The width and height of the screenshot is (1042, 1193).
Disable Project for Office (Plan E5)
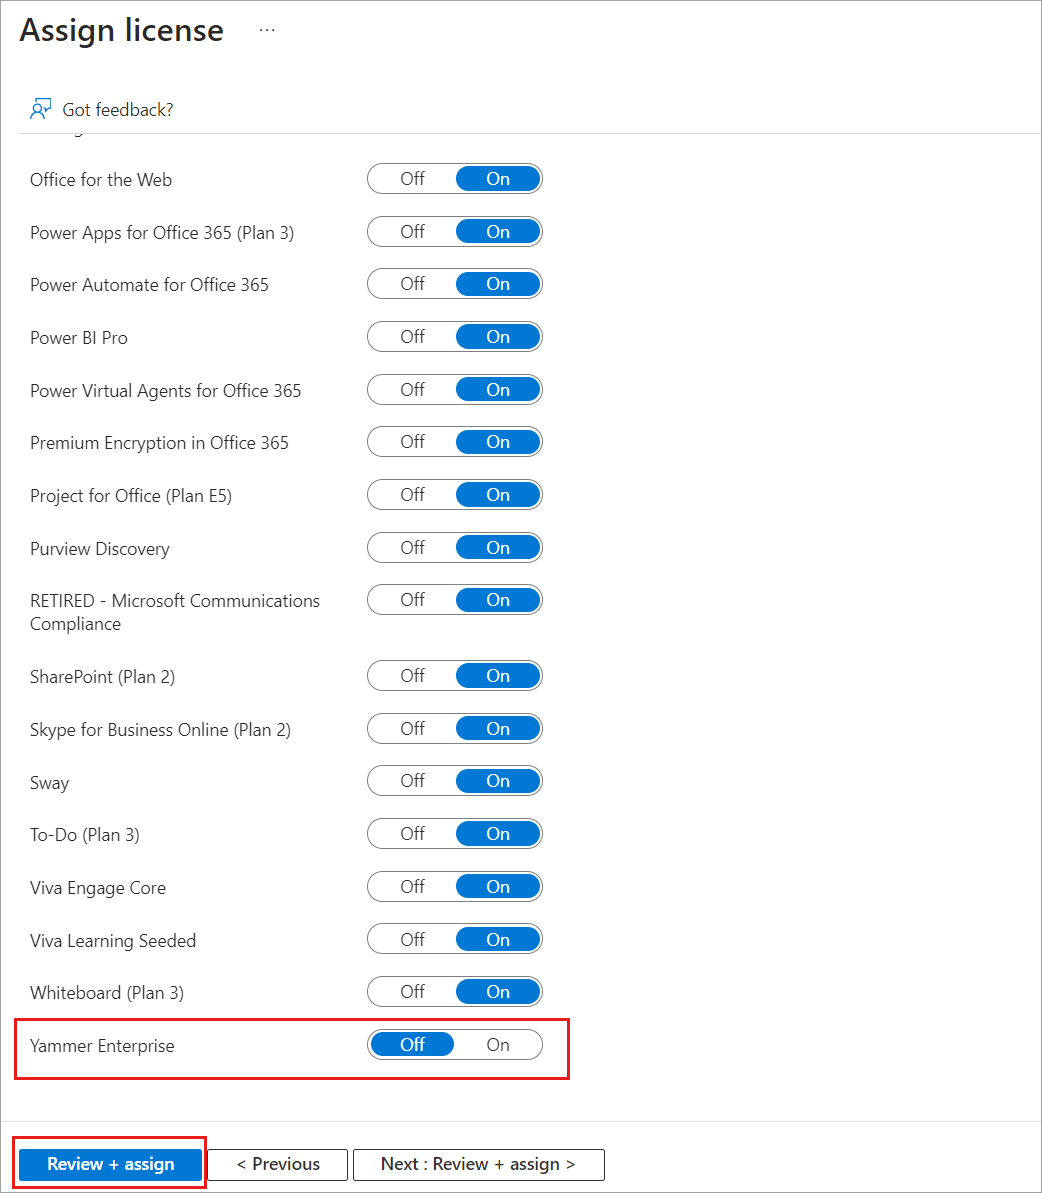point(412,495)
